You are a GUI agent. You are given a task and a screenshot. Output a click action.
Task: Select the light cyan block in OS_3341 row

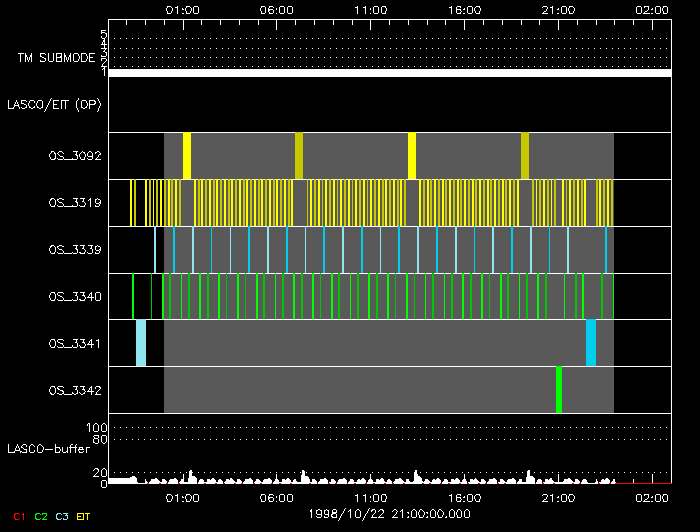pos(141,342)
